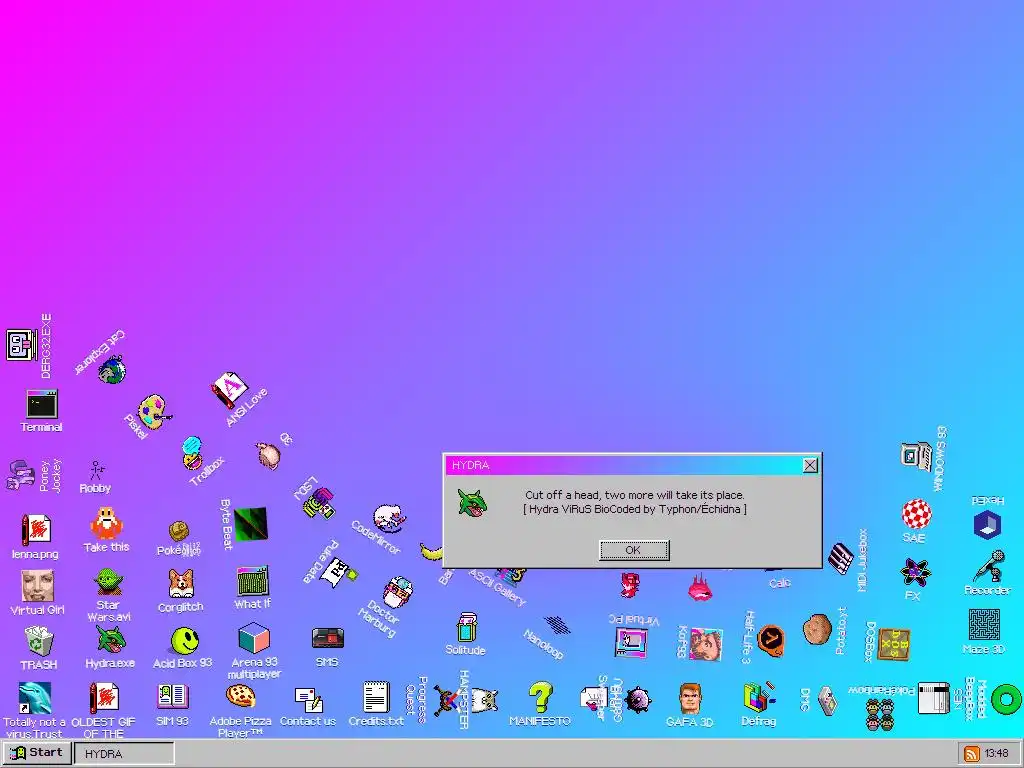Click the Hydra dragon icon in dialog
The height and width of the screenshot is (768, 1024).
472,503
